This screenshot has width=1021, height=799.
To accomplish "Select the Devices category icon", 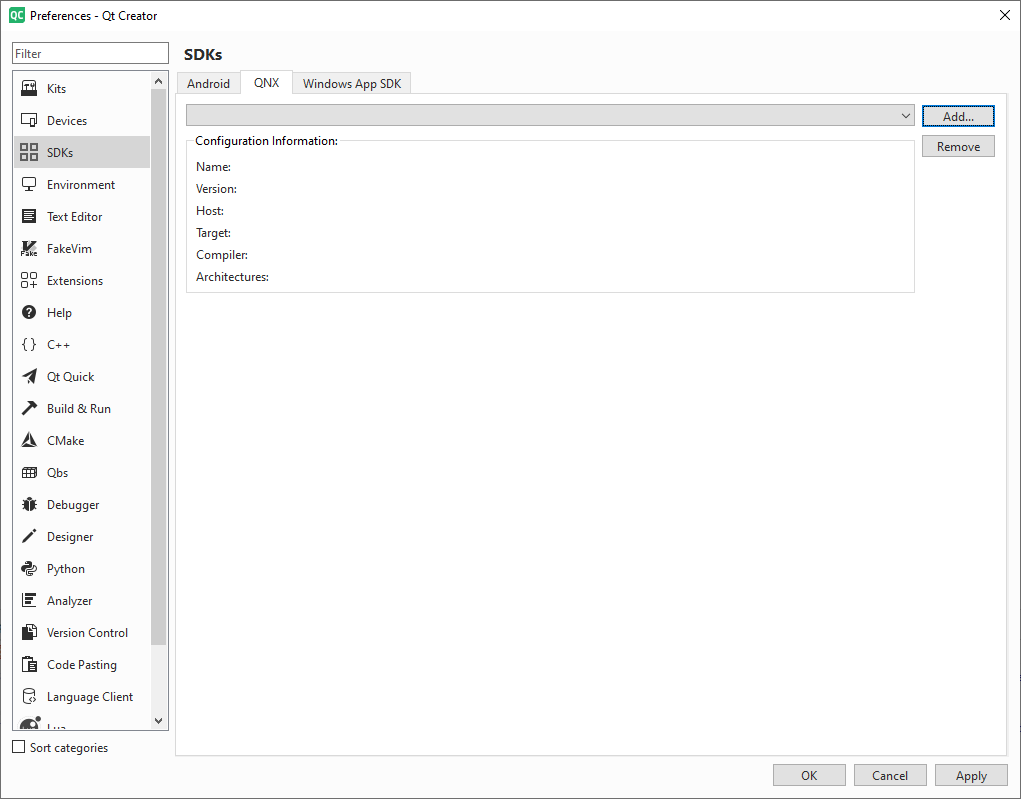I will coord(29,120).
